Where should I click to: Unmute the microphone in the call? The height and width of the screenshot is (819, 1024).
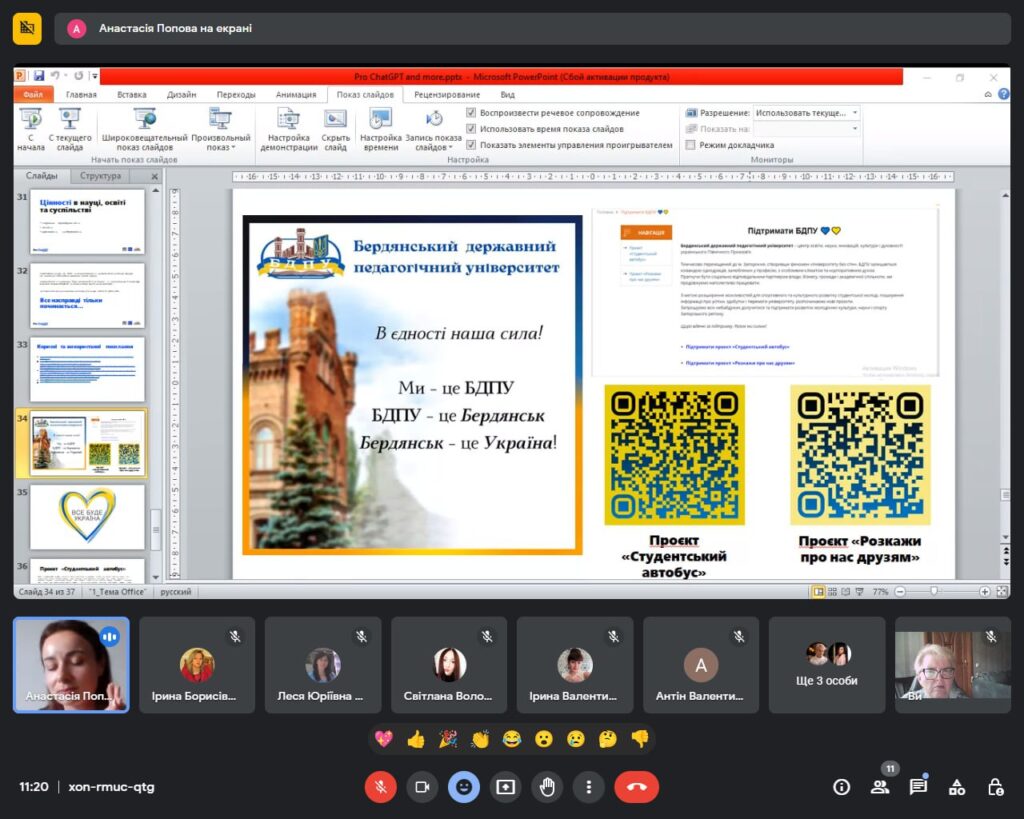[x=380, y=787]
